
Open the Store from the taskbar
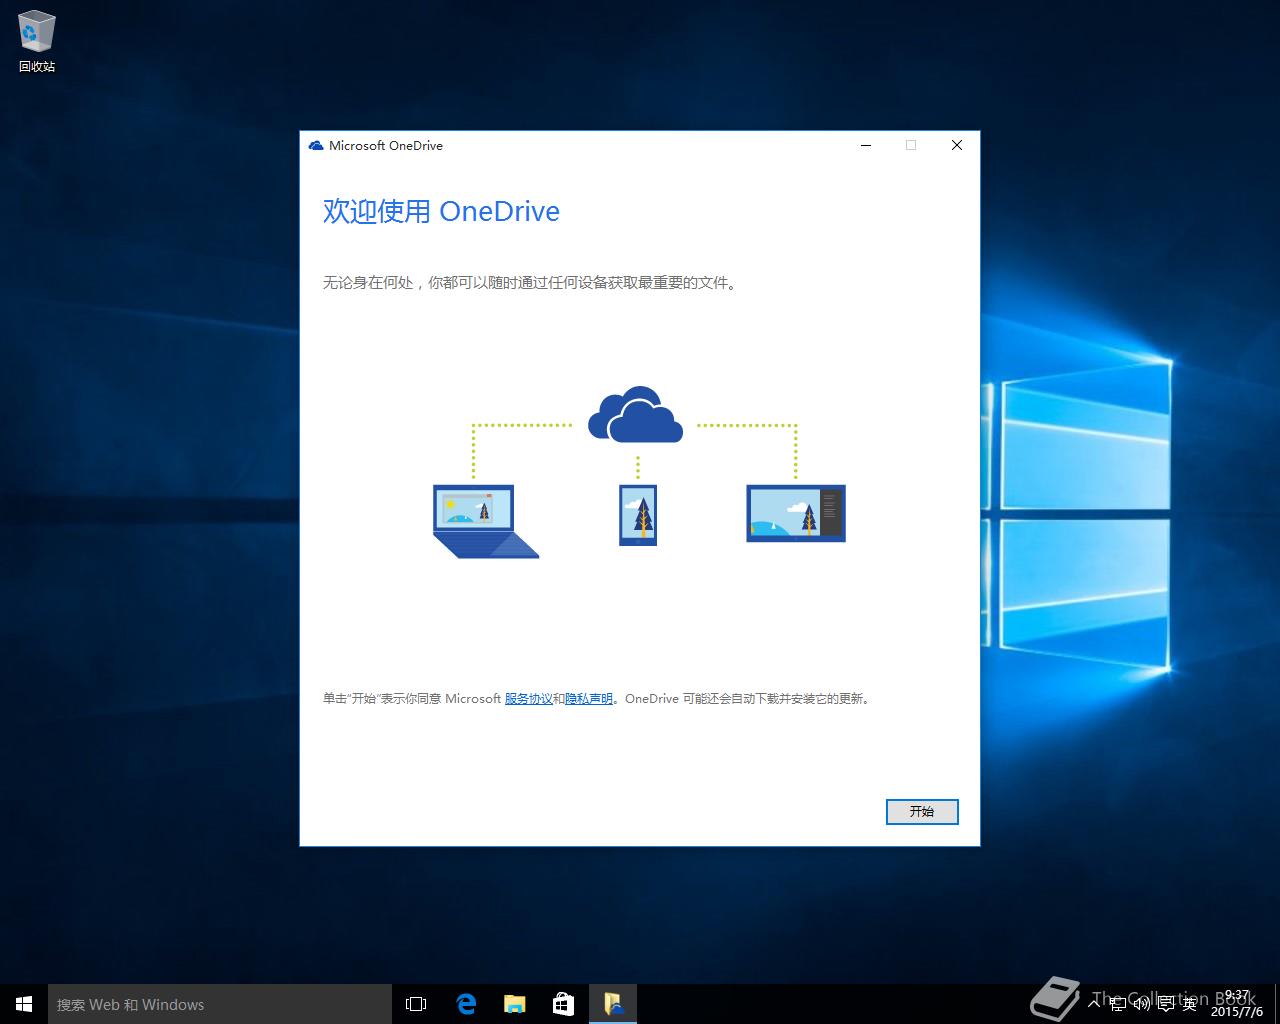pos(563,1004)
